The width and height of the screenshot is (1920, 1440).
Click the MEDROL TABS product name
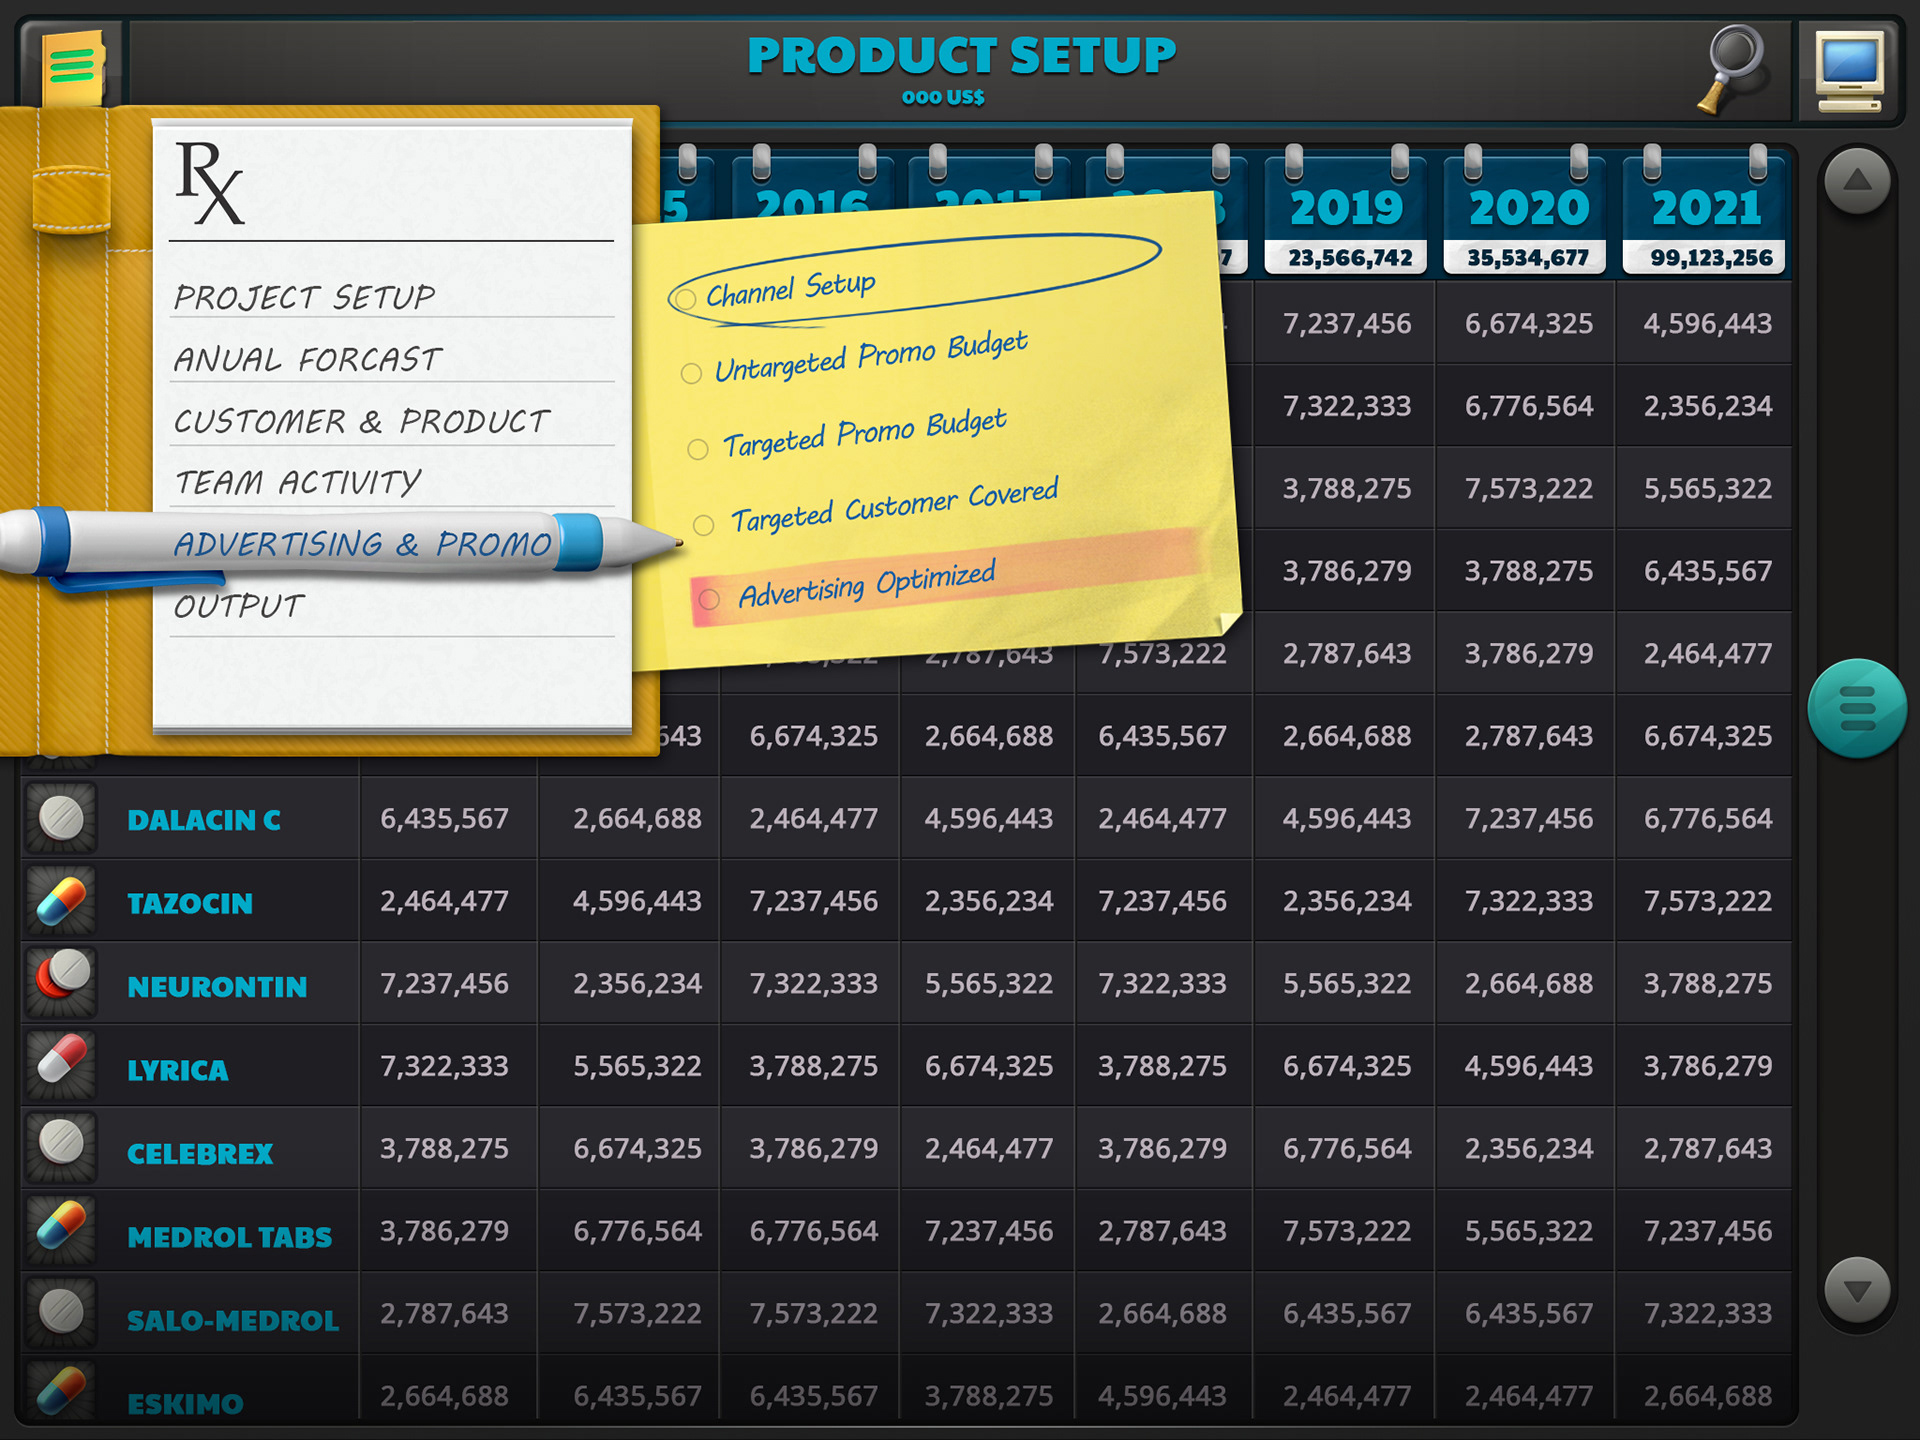click(x=229, y=1237)
